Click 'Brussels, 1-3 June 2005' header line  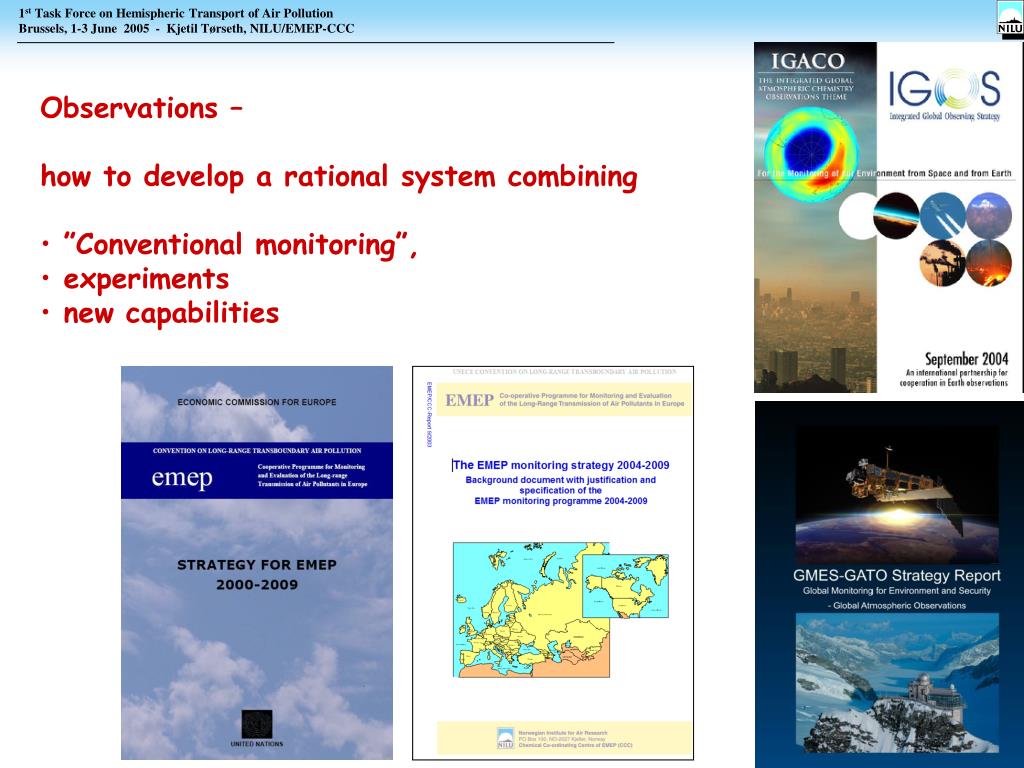tap(186, 29)
